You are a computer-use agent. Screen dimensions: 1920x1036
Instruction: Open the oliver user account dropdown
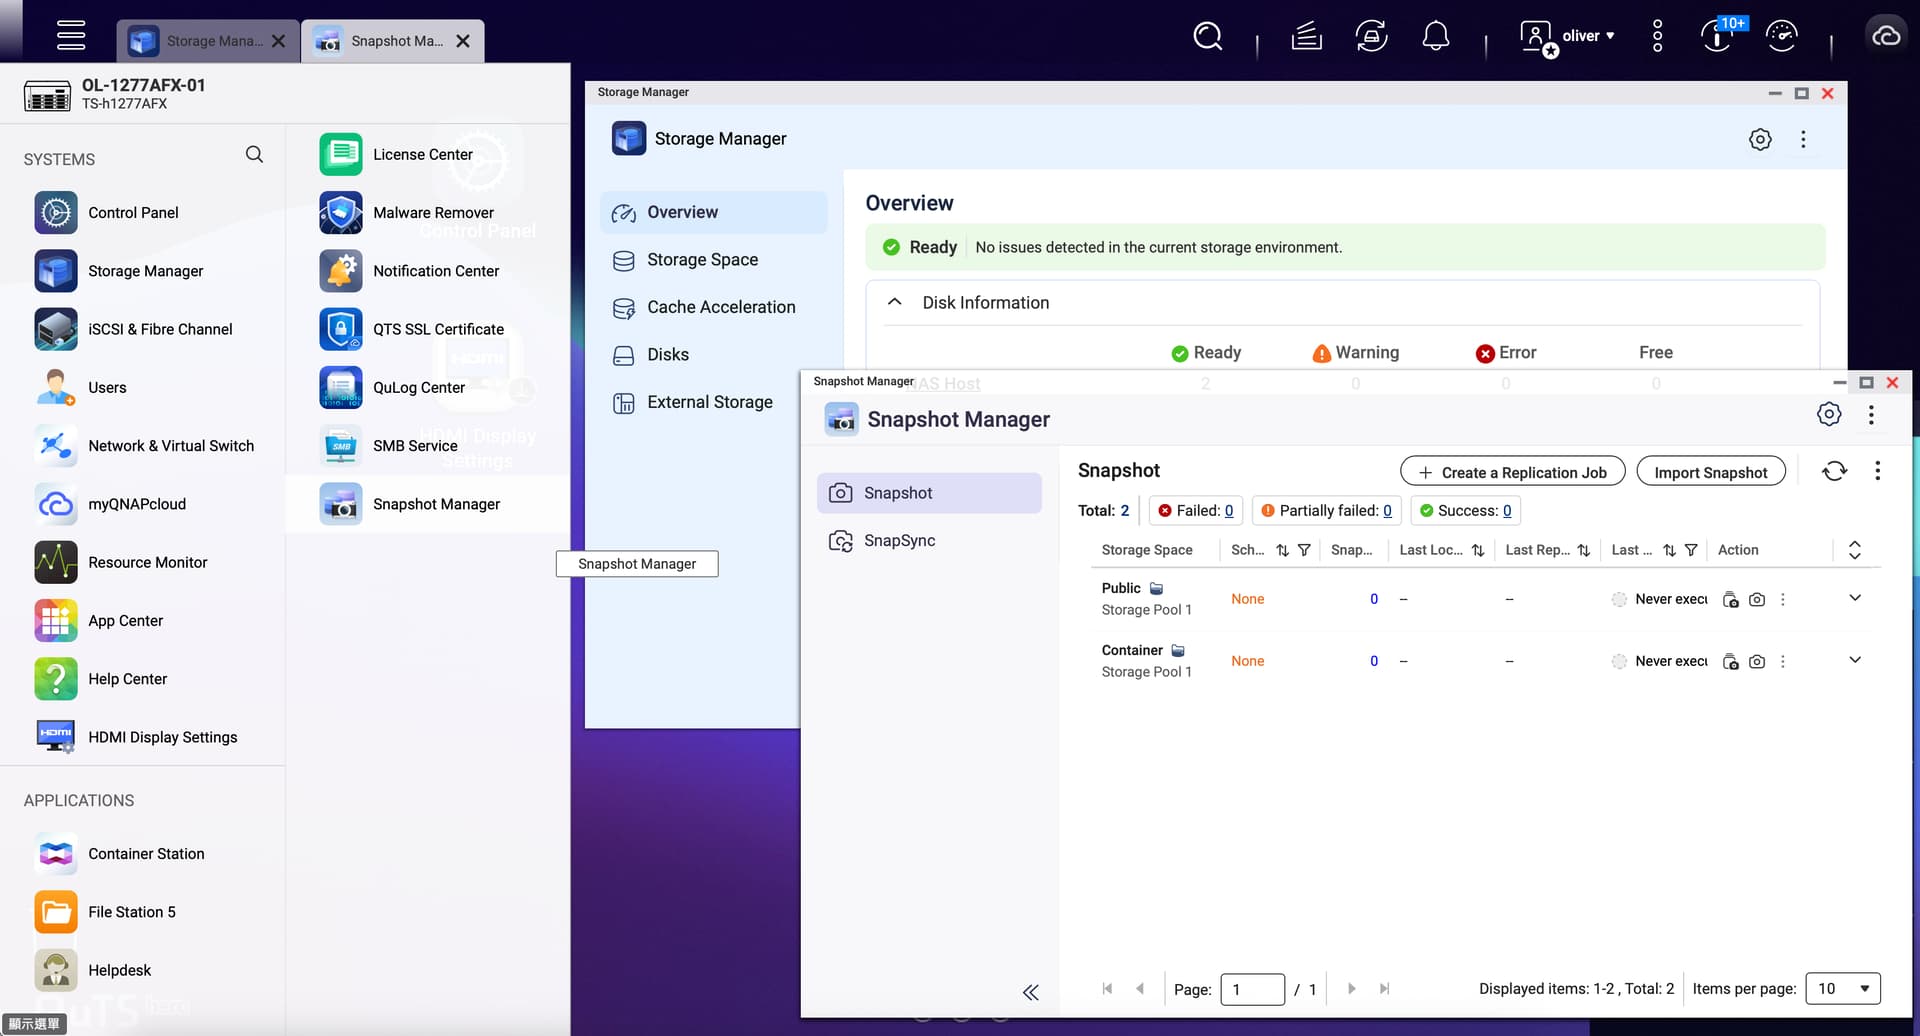[1587, 36]
